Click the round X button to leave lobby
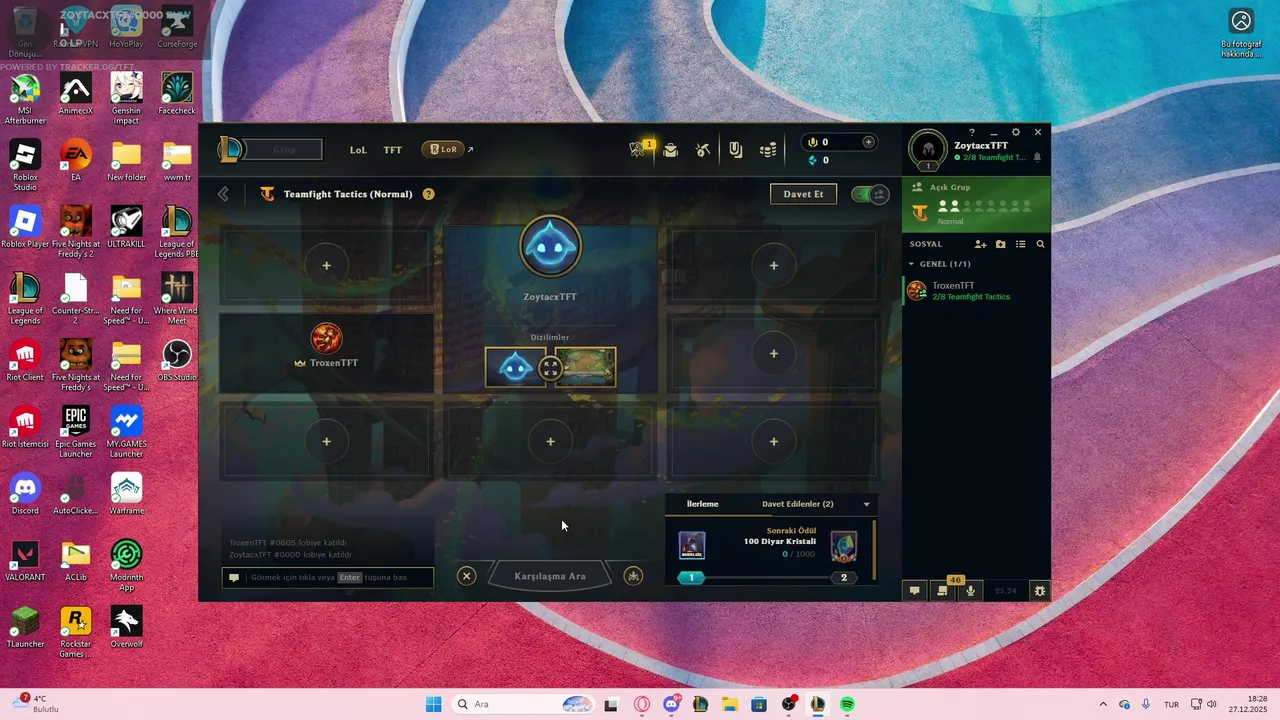The image size is (1280, 720). point(466,576)
